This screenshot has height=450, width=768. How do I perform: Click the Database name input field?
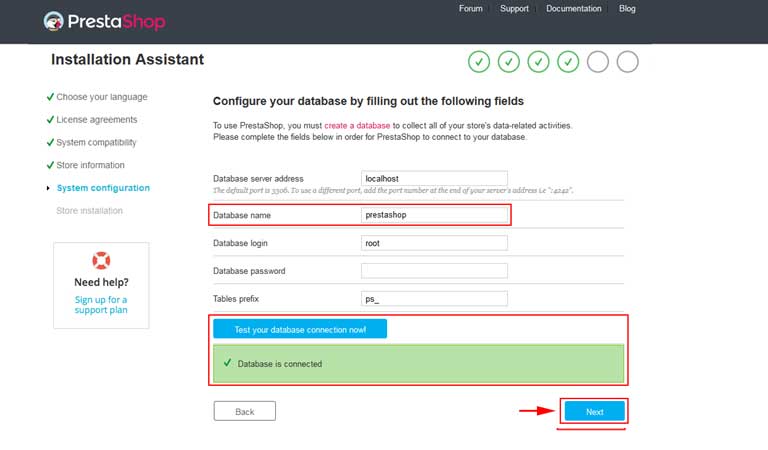[x=434, y=214]
